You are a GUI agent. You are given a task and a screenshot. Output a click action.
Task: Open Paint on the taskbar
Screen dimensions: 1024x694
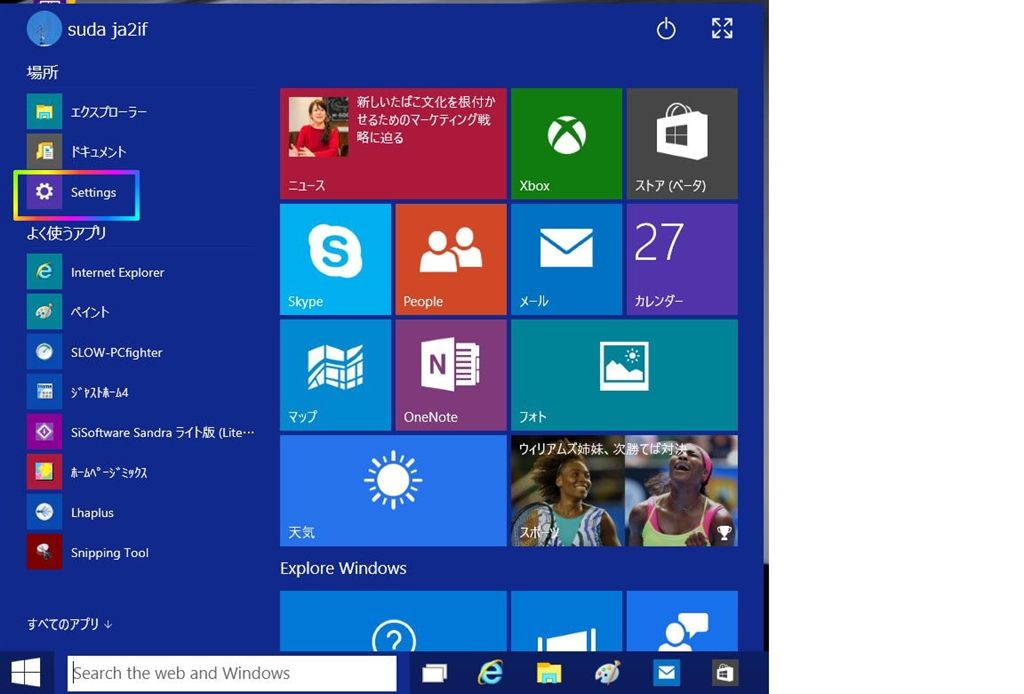[x=607, y=672]
